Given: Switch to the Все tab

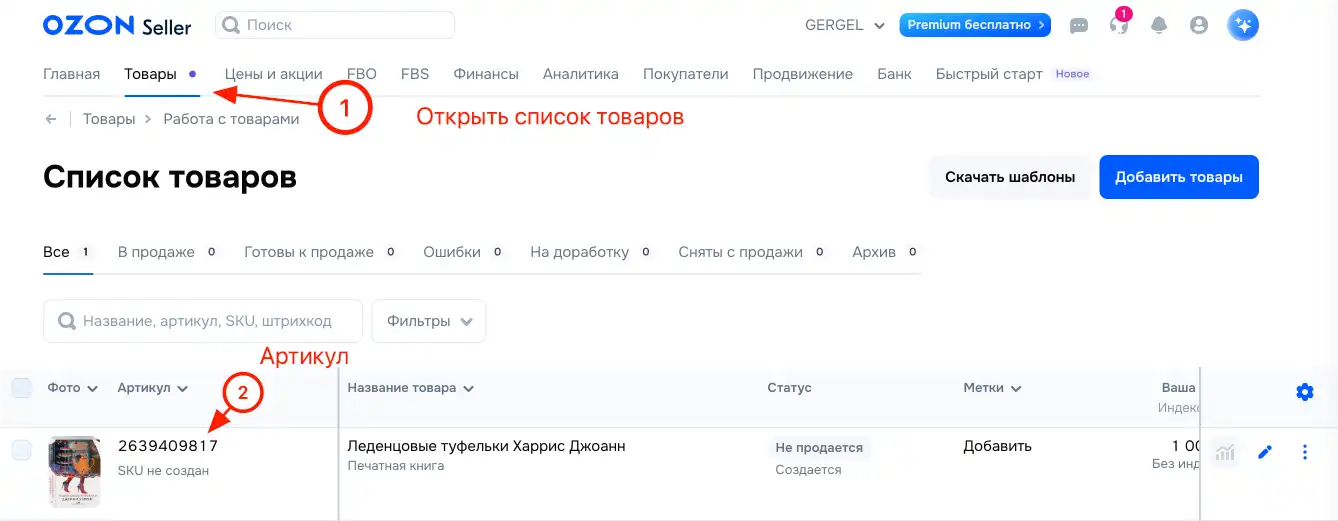Looking at the screenshot, I should click(68, 252).
